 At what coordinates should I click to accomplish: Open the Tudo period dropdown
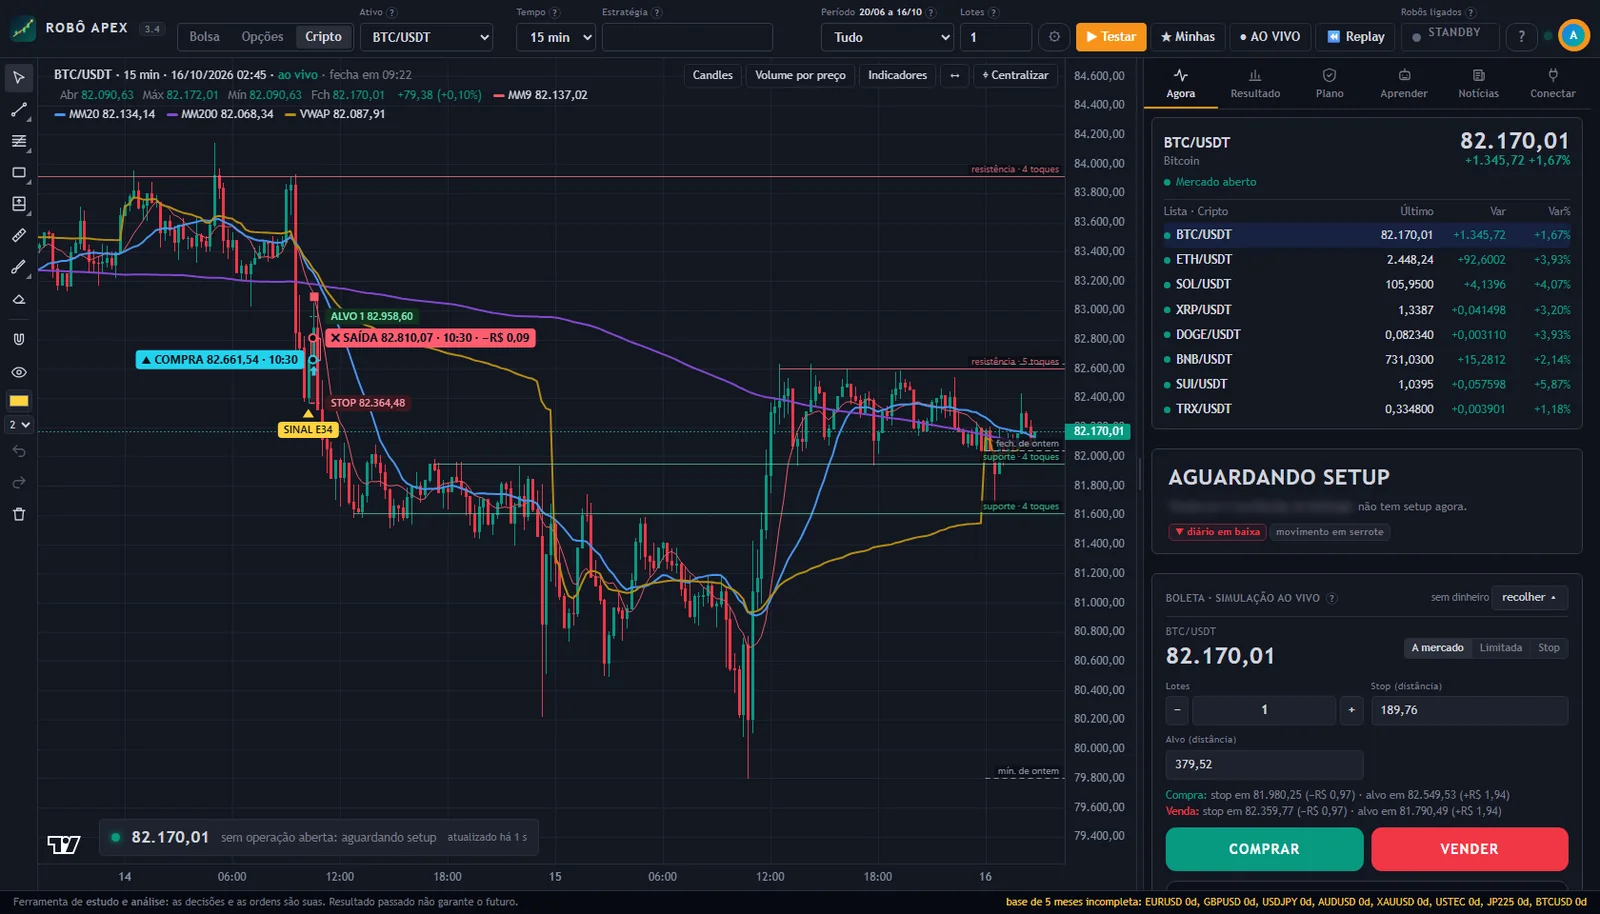coord(887,37)
